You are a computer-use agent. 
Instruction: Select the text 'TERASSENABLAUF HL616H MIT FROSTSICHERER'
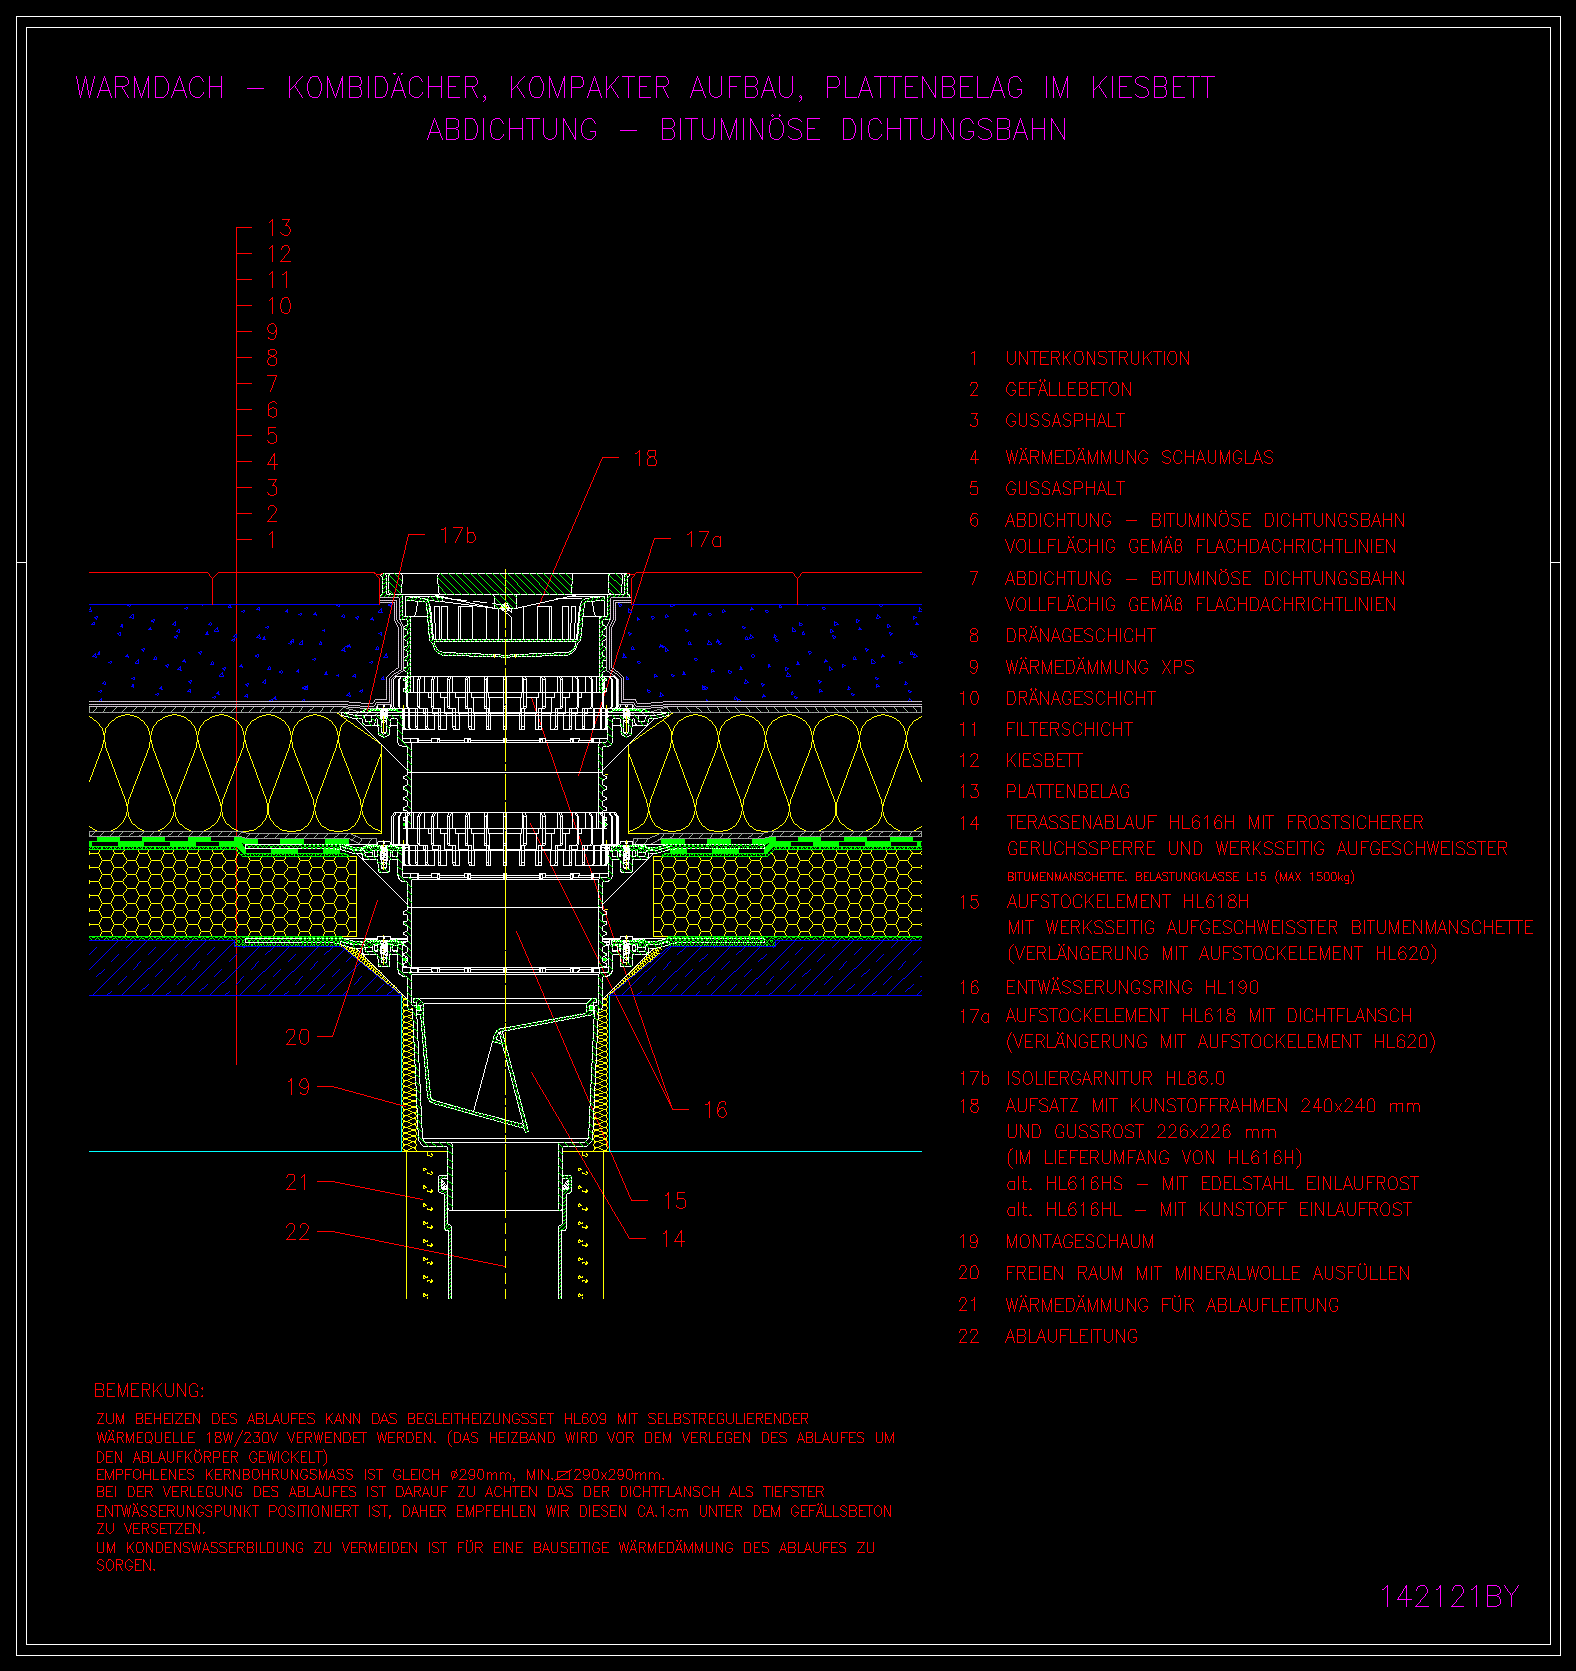(x=1215, y=822)
